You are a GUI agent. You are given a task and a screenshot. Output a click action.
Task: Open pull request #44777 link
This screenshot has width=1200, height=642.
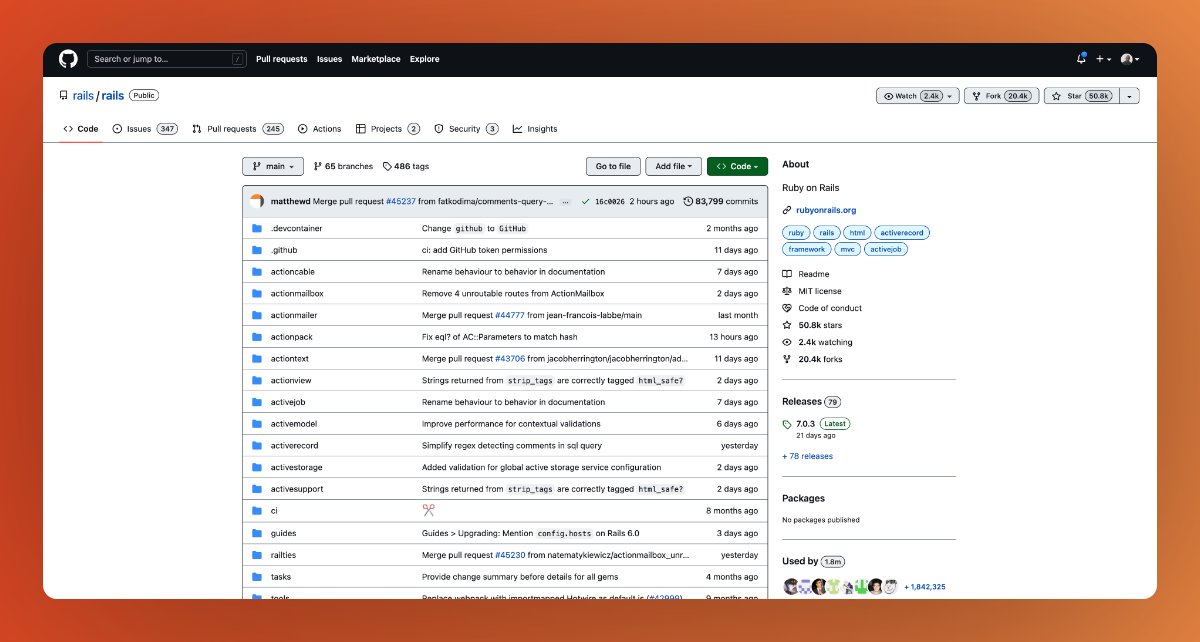tap(510, 315)
